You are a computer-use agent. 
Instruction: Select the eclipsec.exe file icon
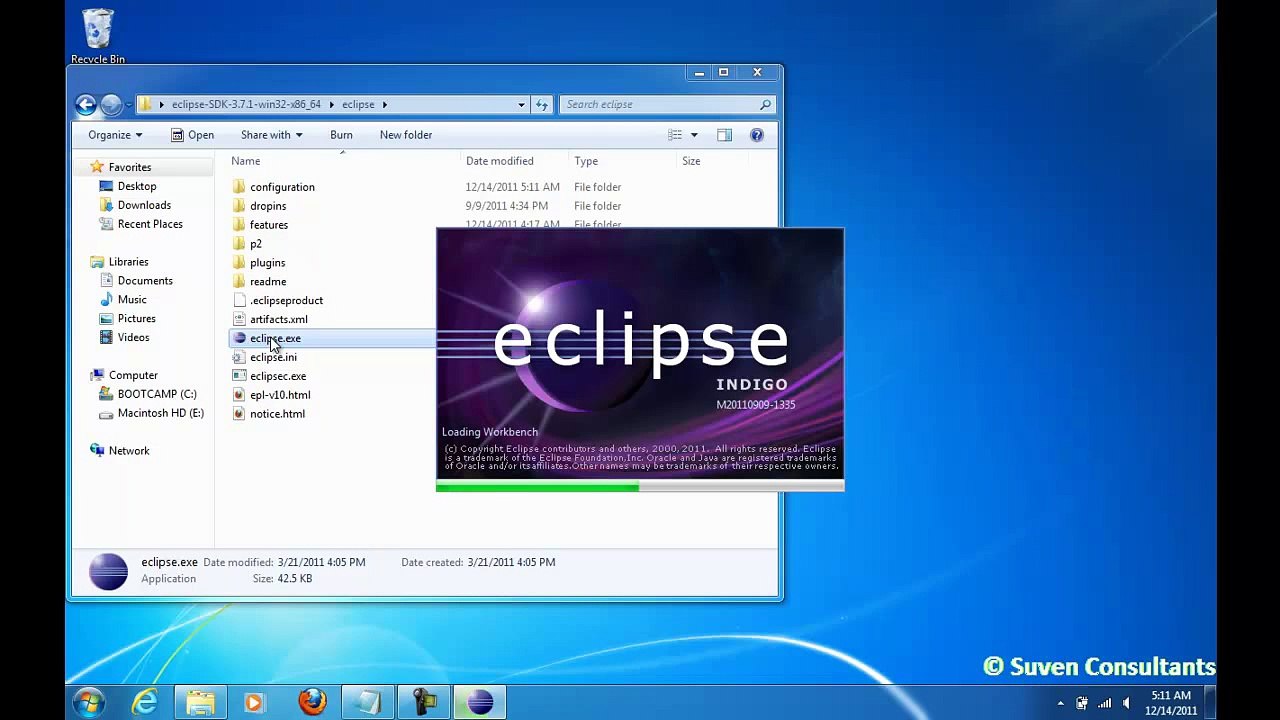click(239, 376)
